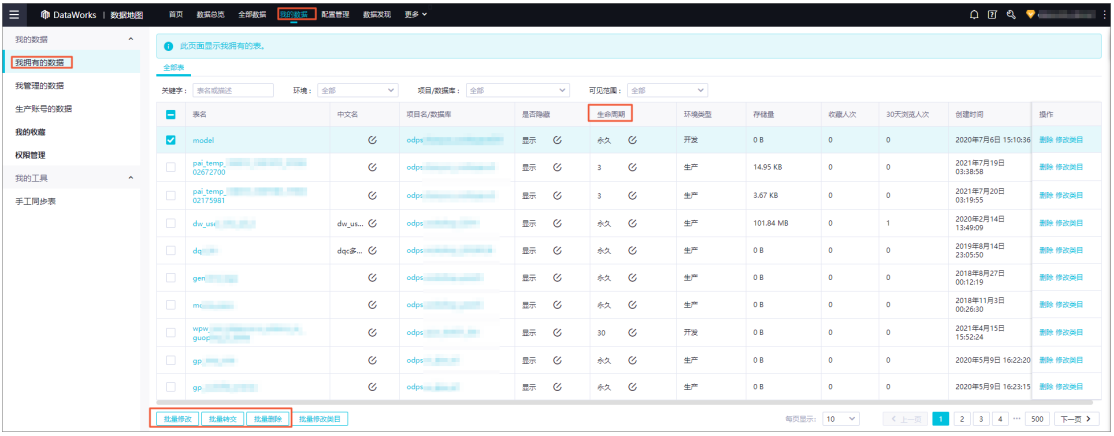
Task: Edit lifecycle for pai_temp 02175981 row
Action: tap(632, 195)
